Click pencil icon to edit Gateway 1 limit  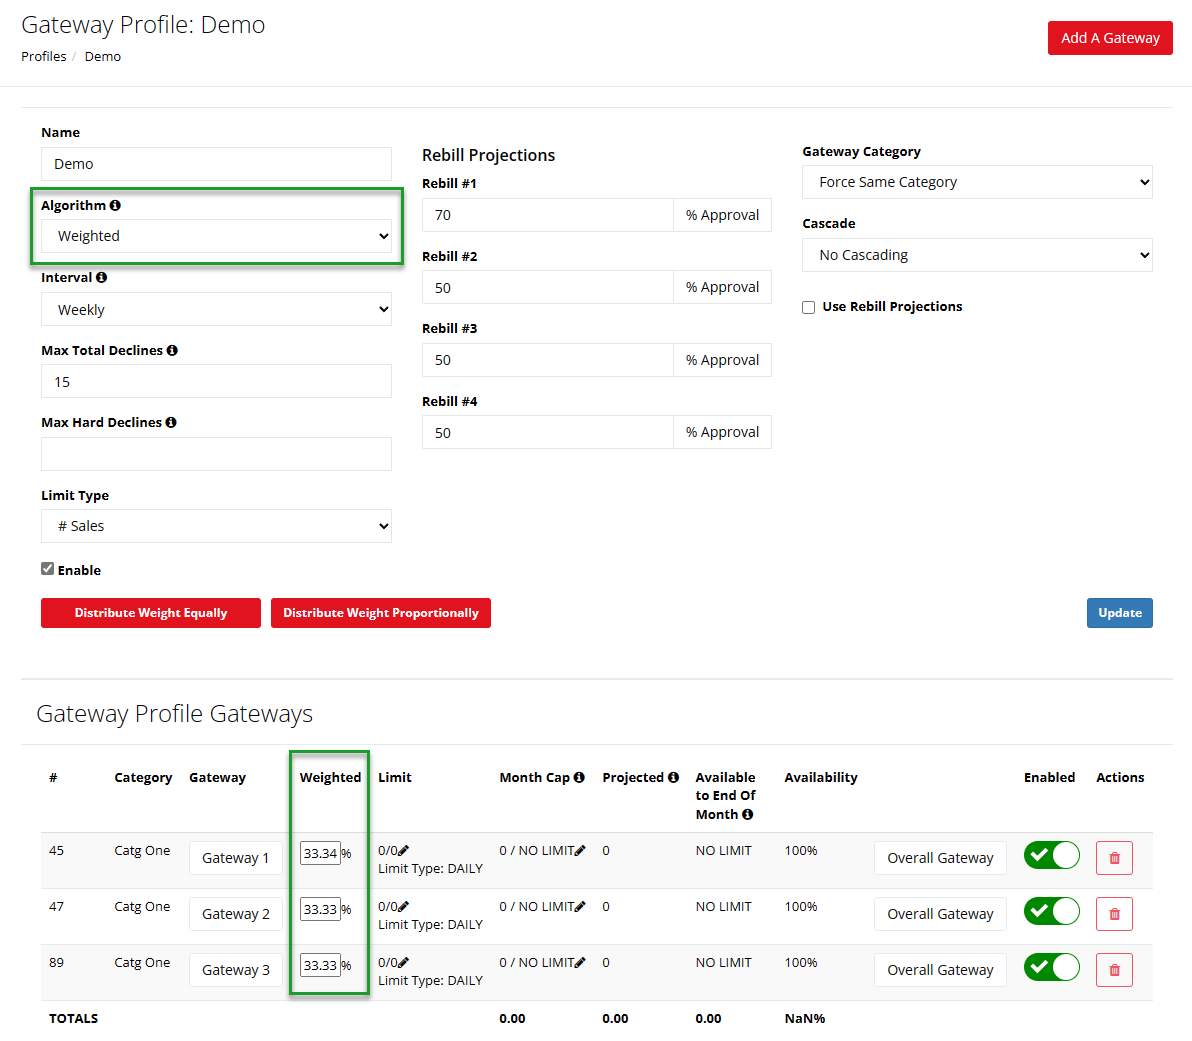pos(404,851)
